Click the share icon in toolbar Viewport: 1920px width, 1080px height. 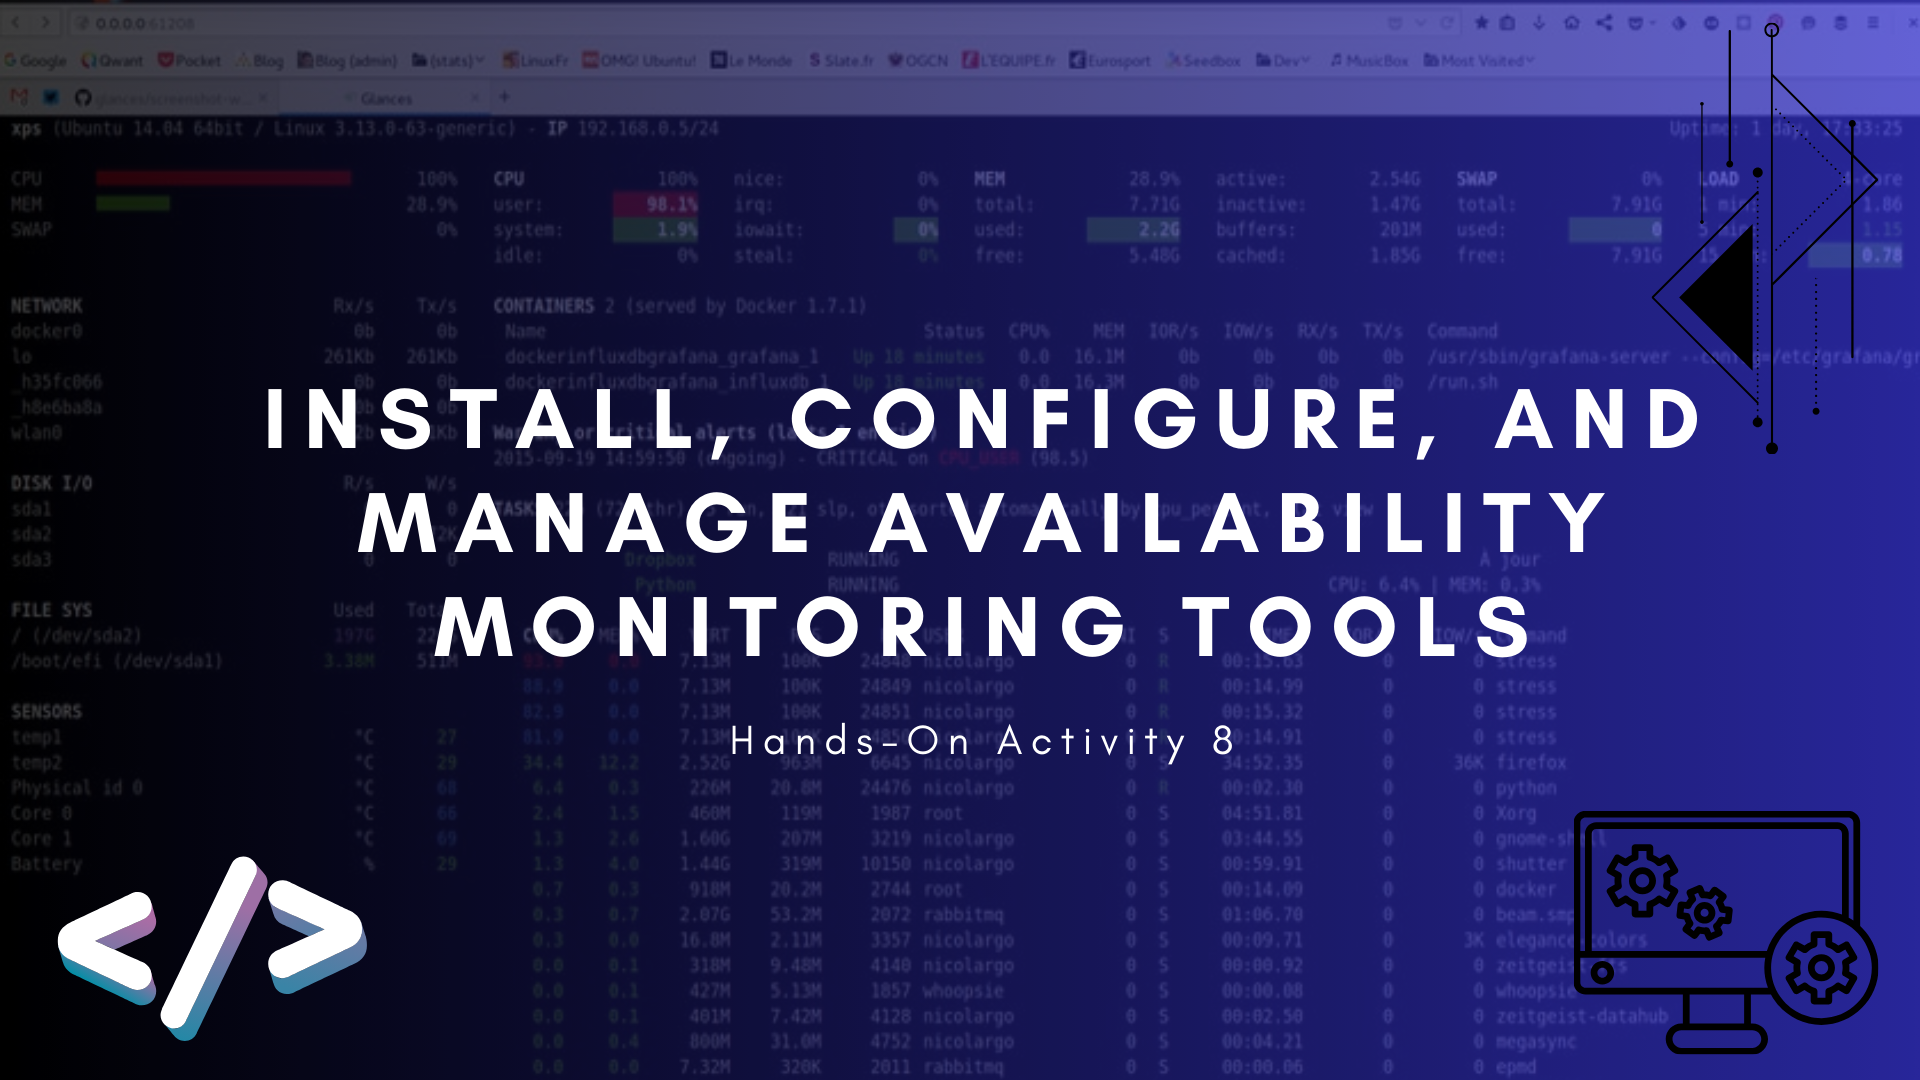1604,22
